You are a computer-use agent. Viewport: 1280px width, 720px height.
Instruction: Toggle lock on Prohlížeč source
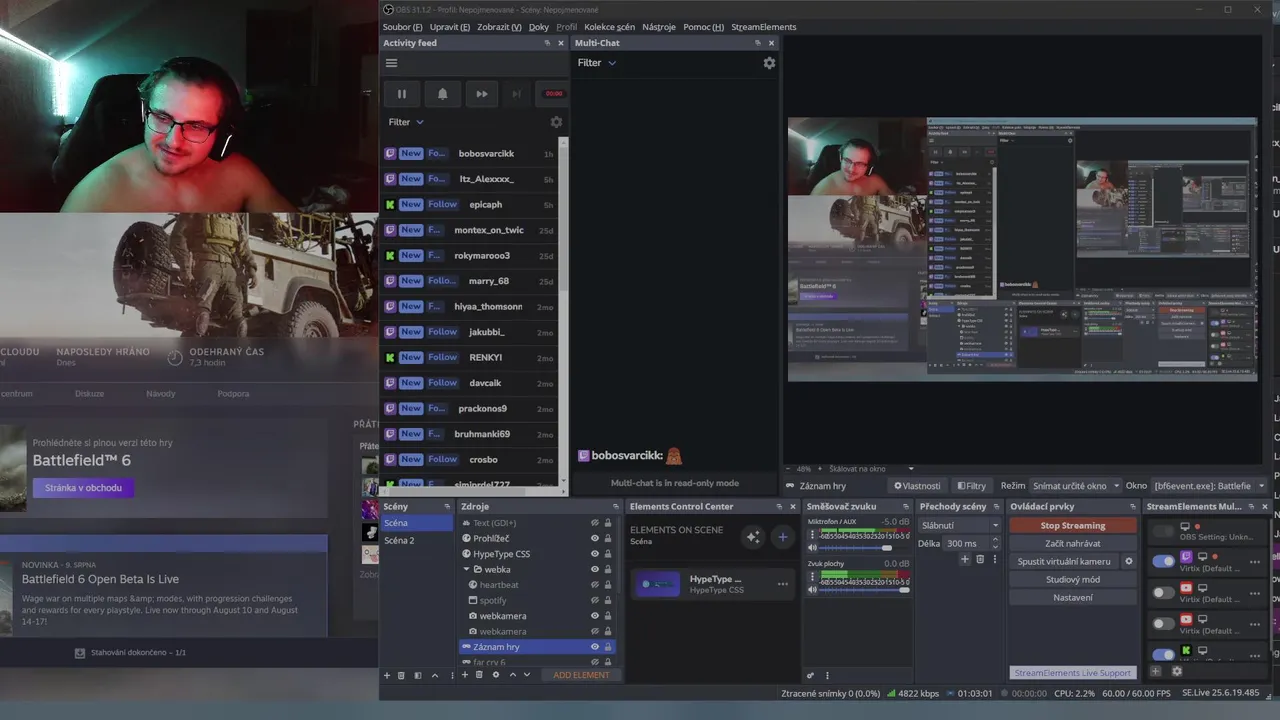tap(607, 538)
